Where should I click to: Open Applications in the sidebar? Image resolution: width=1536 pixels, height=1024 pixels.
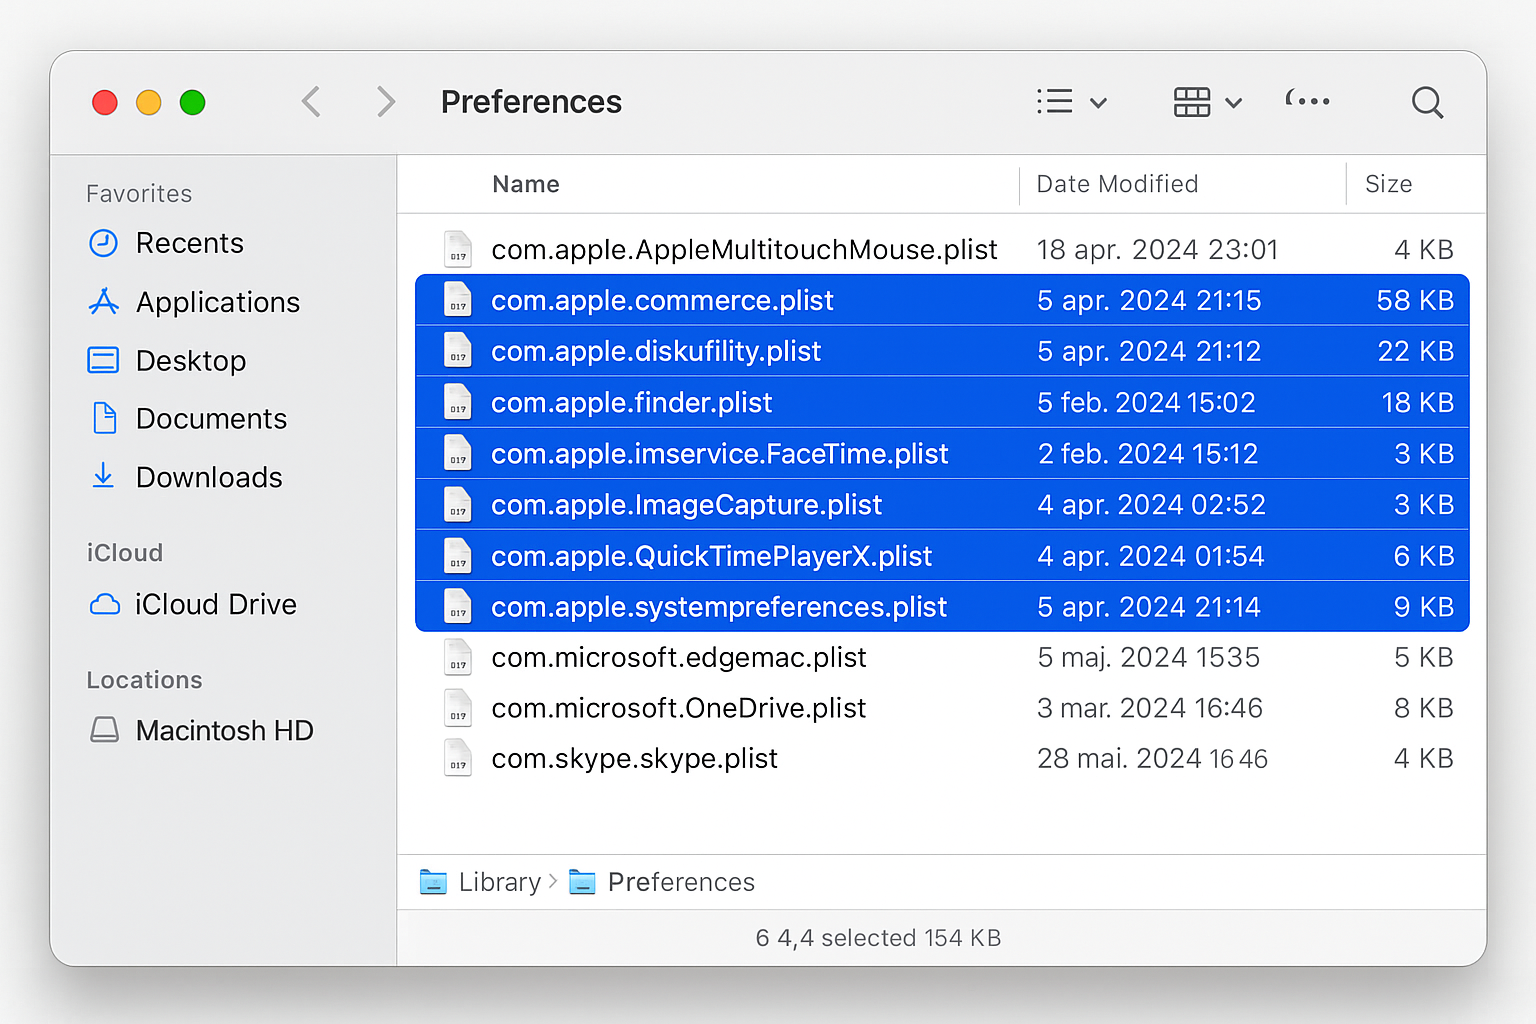(194, 302)
